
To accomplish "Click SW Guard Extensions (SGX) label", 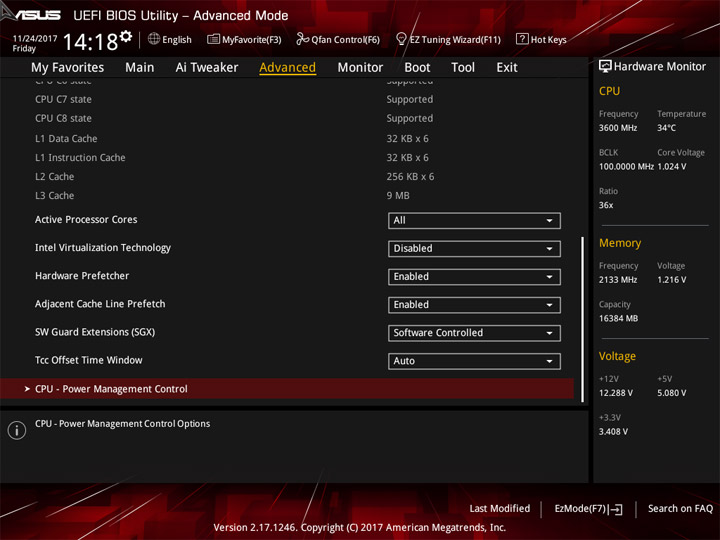I will [x=95, y=332].
